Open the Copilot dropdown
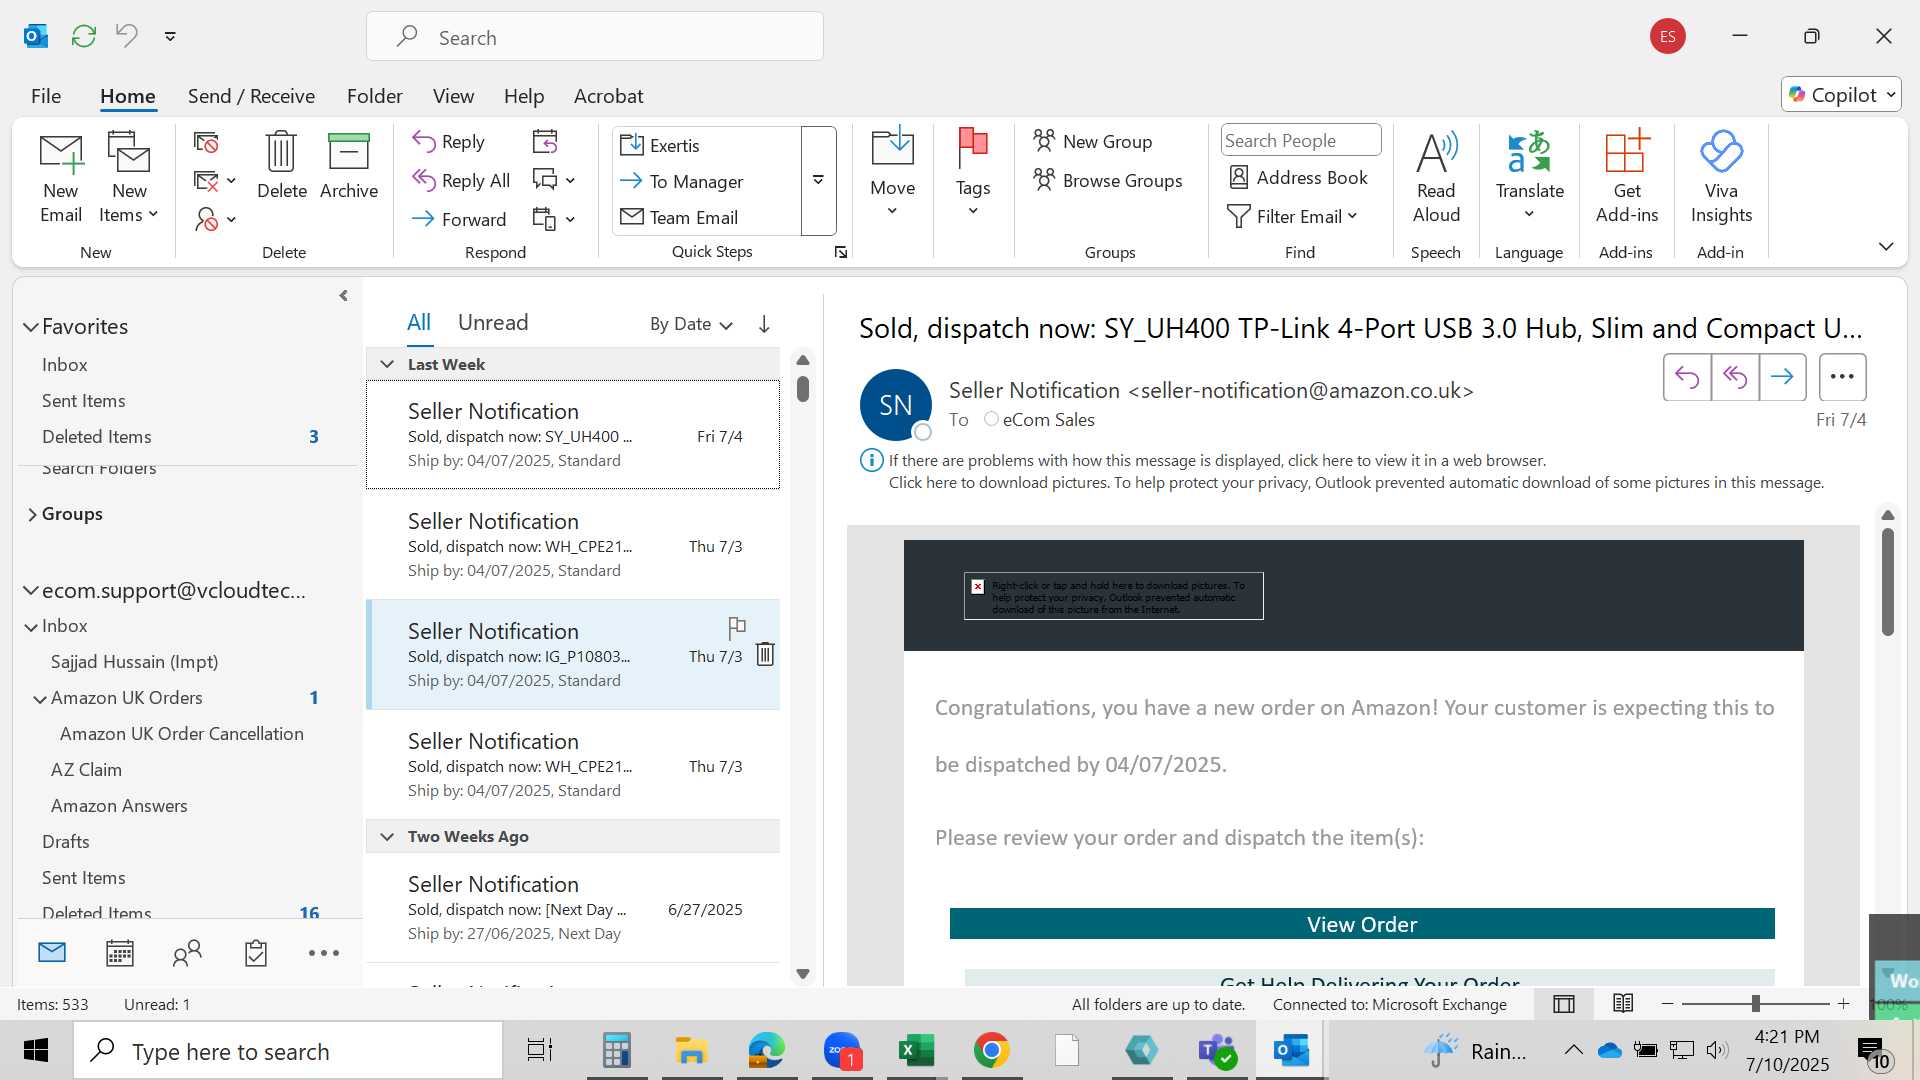This screenshot has width=1920, height=1080. coord(1841,95)
